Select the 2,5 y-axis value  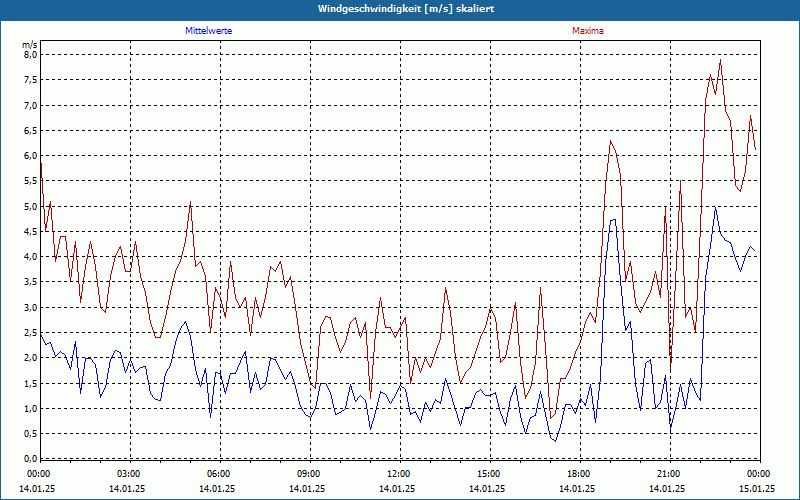(31, 332)
